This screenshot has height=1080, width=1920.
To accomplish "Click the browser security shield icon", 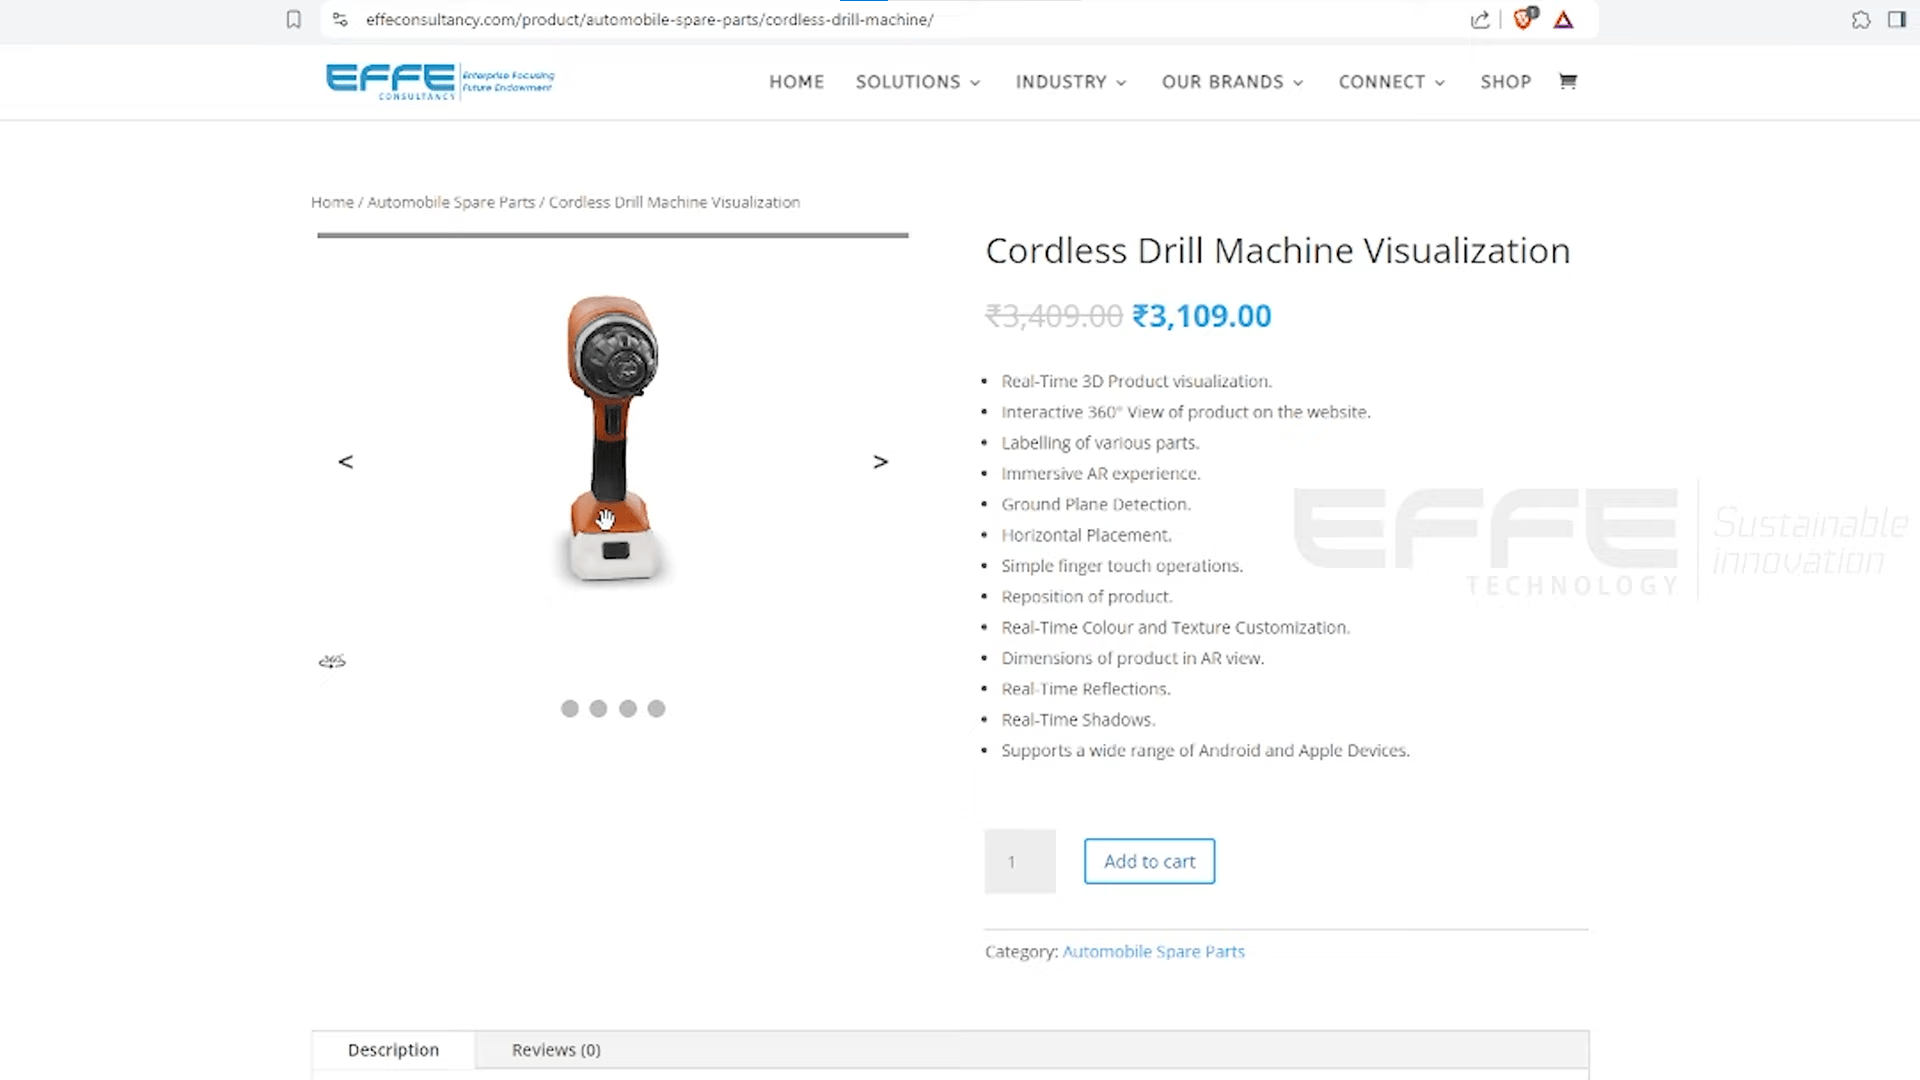I will pos(1523,18).
